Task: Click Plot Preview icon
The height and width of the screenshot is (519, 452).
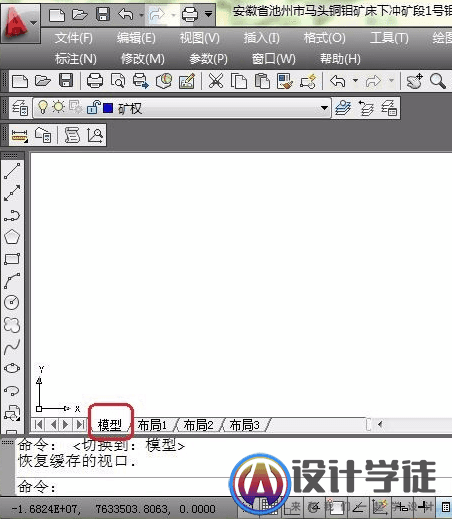Action: click(x=118, y=81)
